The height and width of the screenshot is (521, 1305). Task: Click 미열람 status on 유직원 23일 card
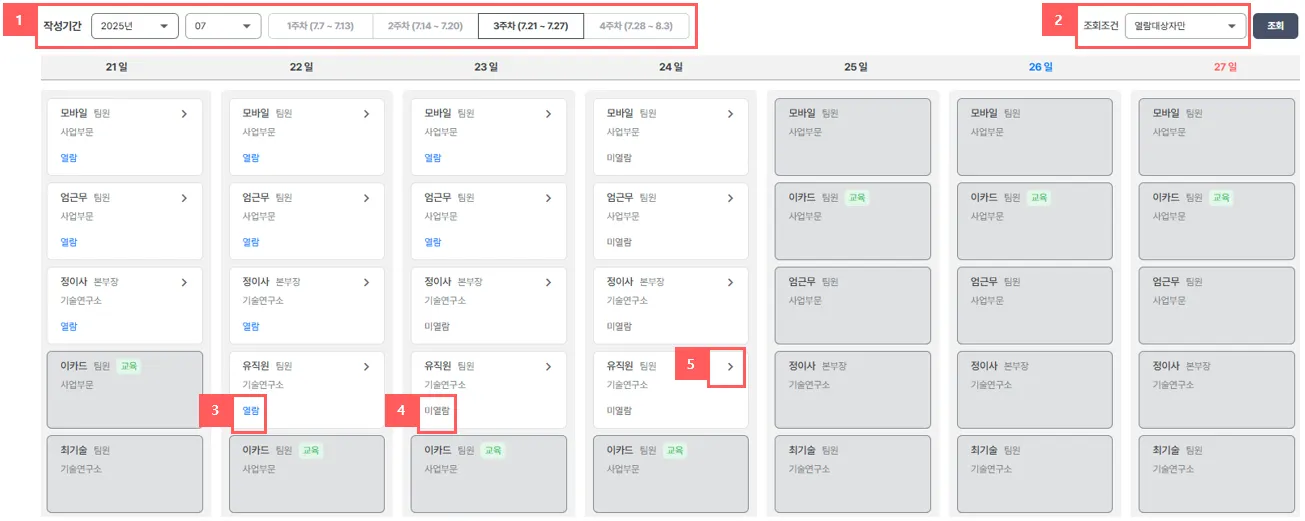pyautogui.click(x=437, y=410)
